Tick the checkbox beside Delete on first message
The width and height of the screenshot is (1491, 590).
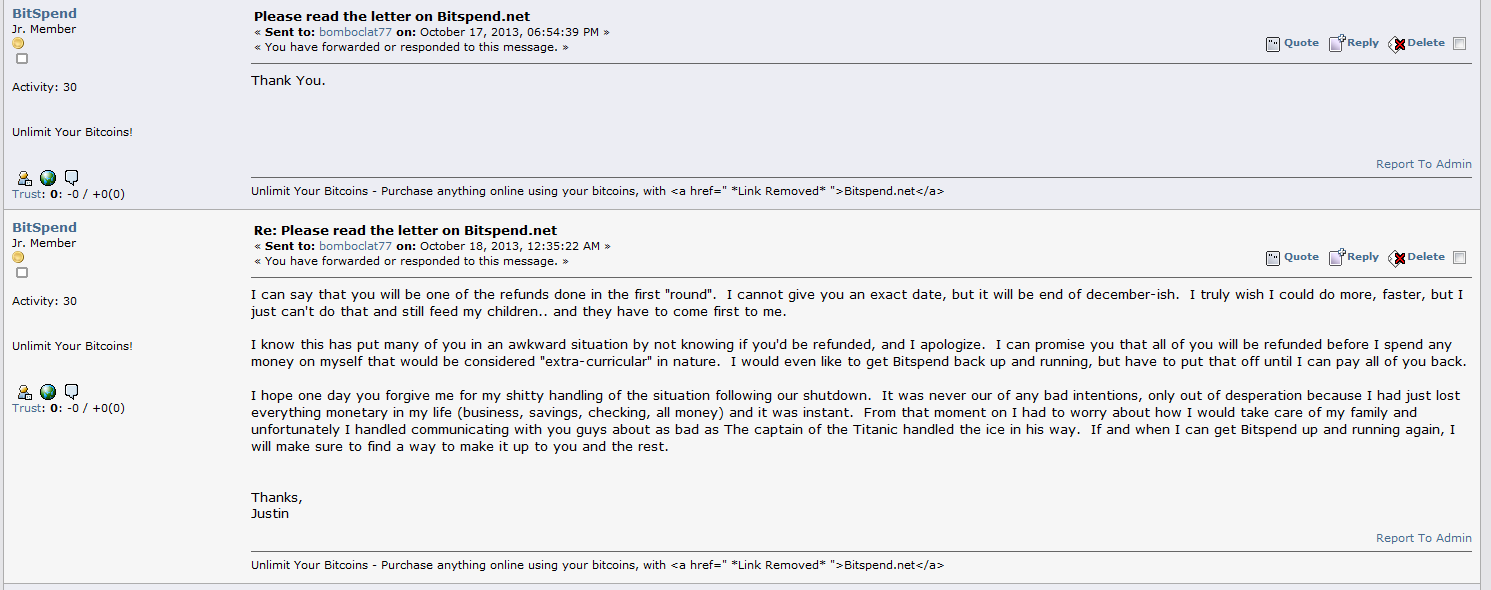click(1459, 43)
